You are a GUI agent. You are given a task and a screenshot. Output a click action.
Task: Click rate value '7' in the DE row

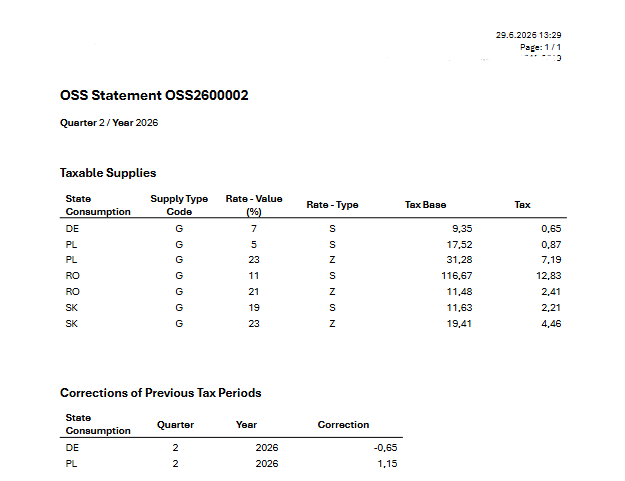(x=254, y=229)
